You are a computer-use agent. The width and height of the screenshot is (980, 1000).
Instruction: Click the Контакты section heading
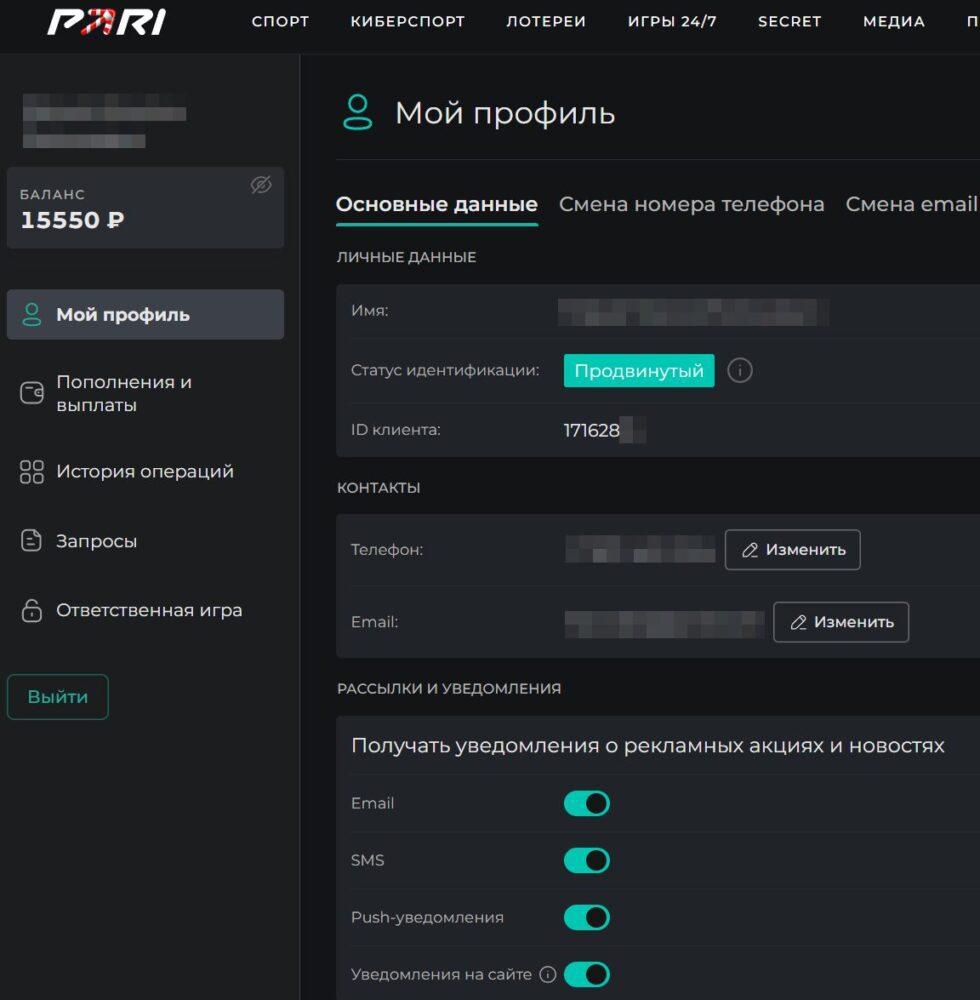pyautogui.click(x=378, y=488)
